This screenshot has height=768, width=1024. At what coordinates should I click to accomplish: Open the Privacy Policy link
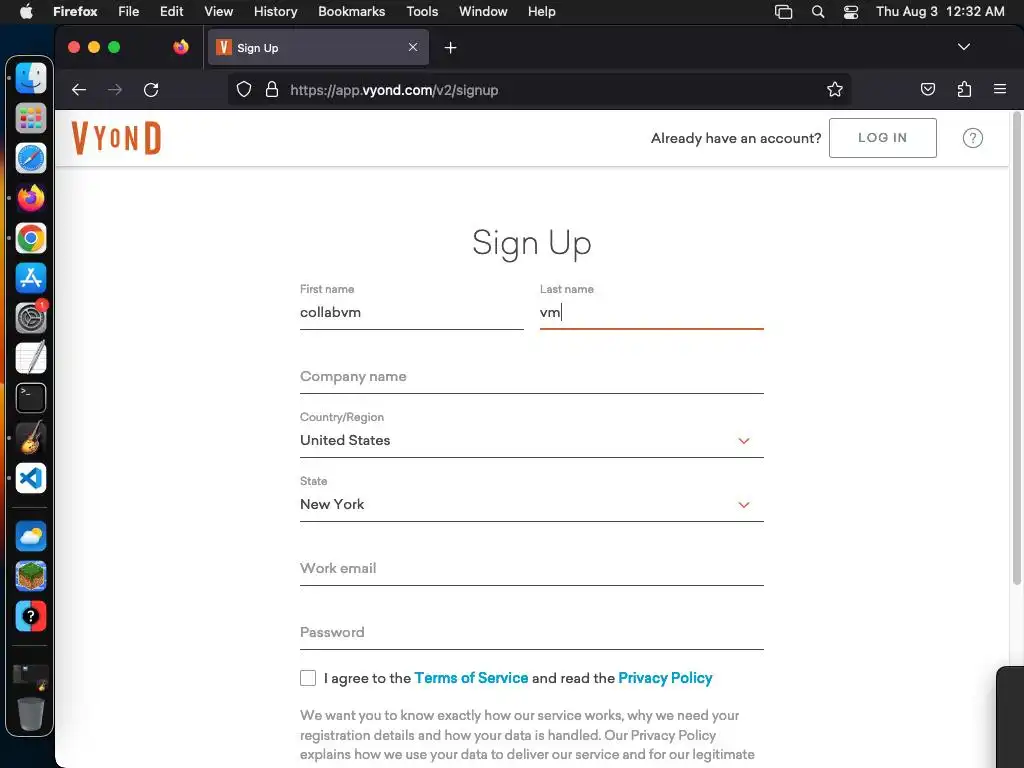tap(665, 678)
